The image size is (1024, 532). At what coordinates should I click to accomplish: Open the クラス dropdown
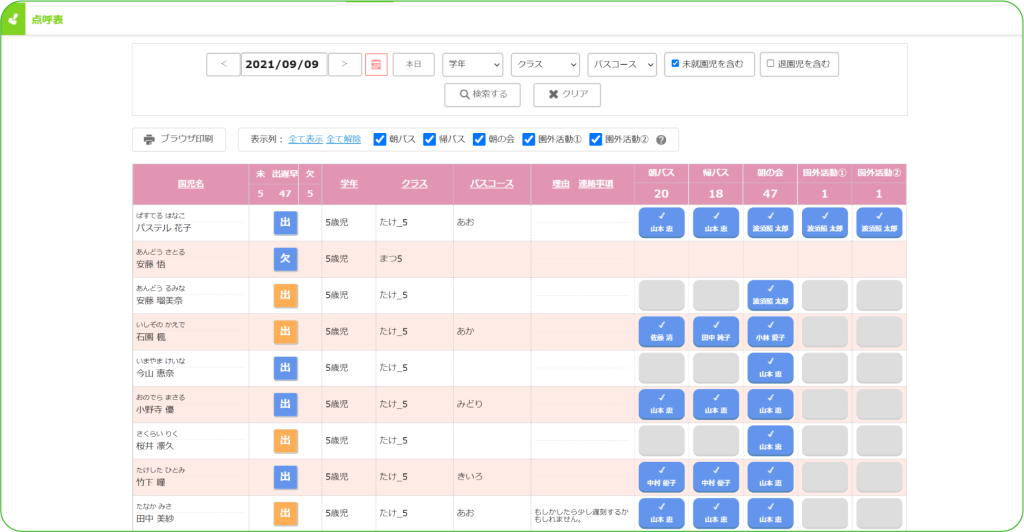point(545,65)
